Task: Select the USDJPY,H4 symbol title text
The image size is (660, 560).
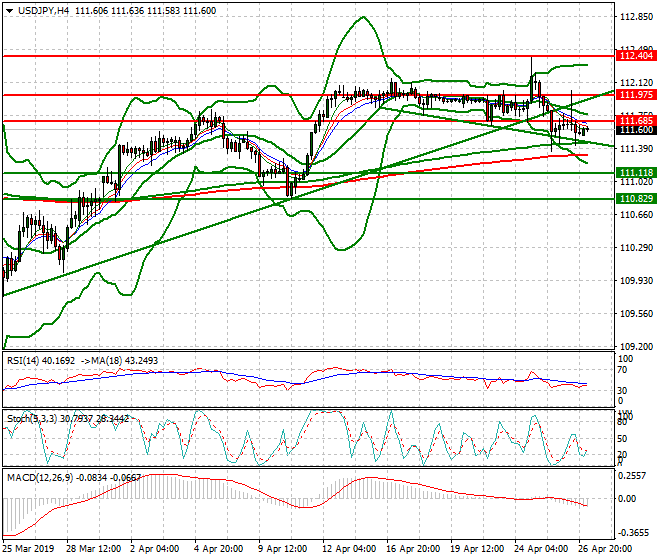Action: (x=43, y=11)
